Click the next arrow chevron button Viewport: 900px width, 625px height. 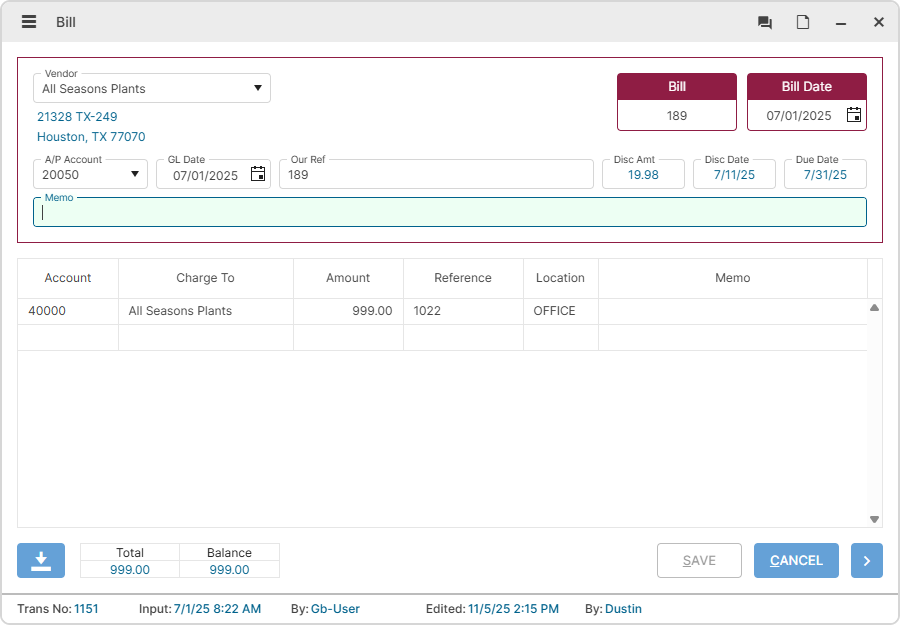pos(867,560)
